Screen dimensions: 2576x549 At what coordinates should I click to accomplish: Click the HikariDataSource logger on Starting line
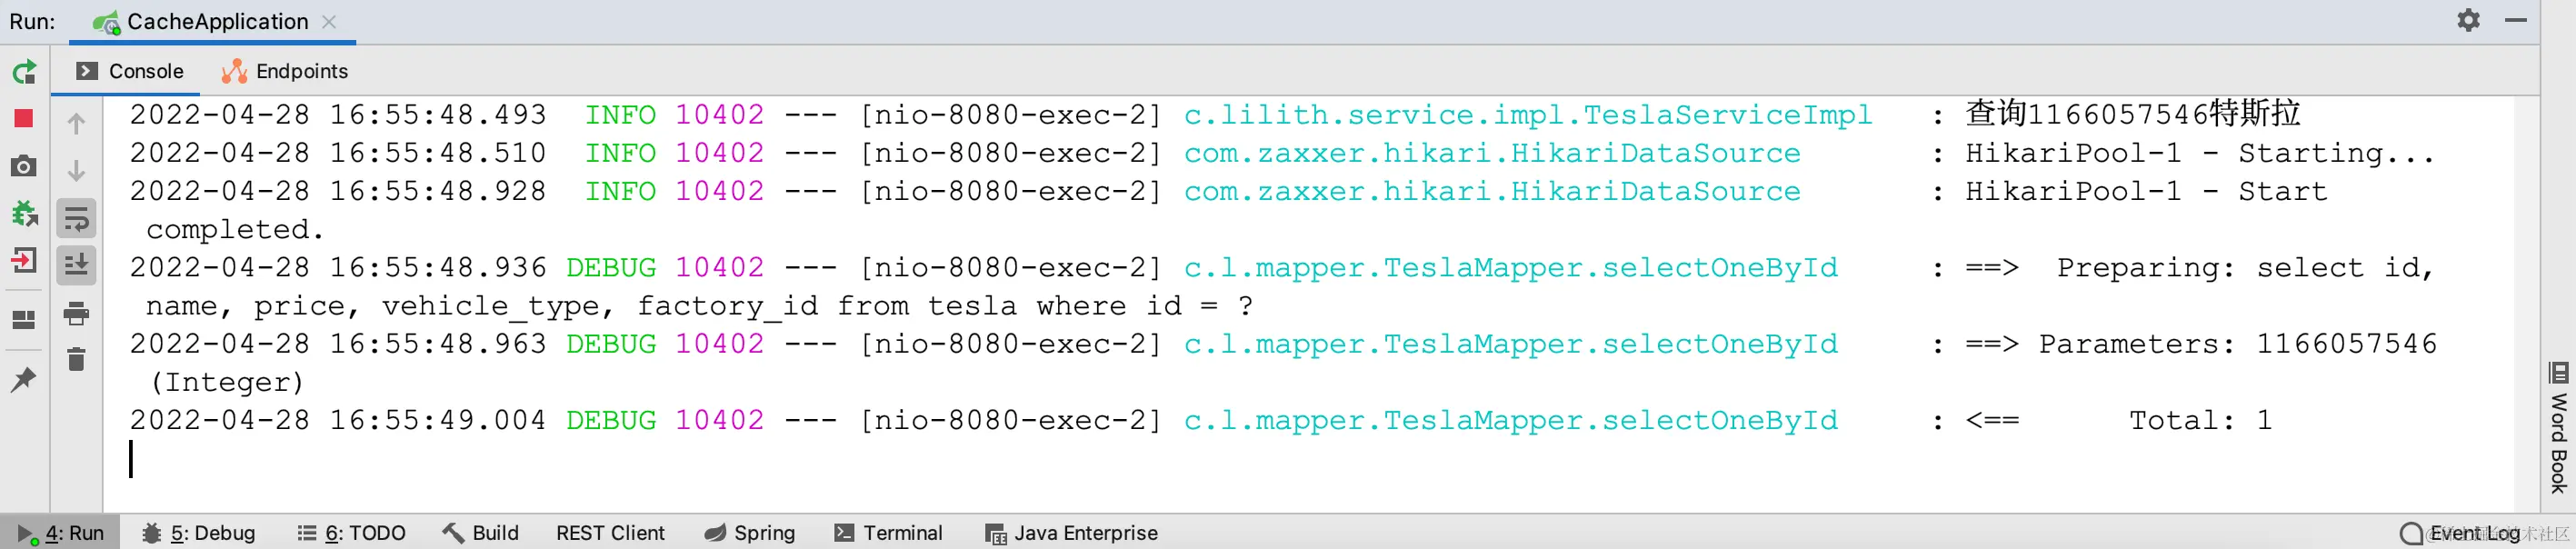[x=1492, y=153]
